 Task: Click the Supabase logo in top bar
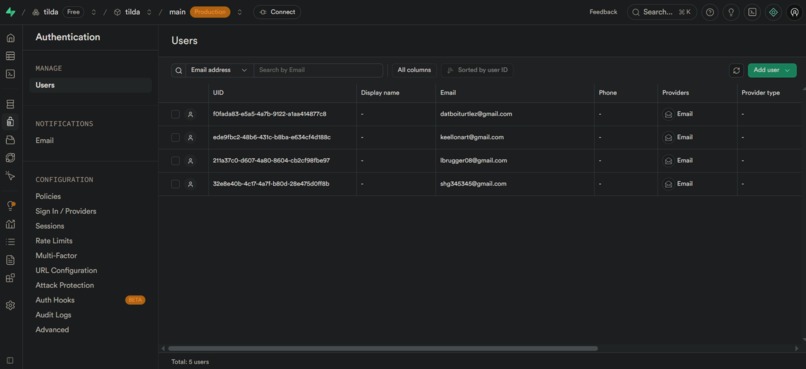(x=10, y=12)
